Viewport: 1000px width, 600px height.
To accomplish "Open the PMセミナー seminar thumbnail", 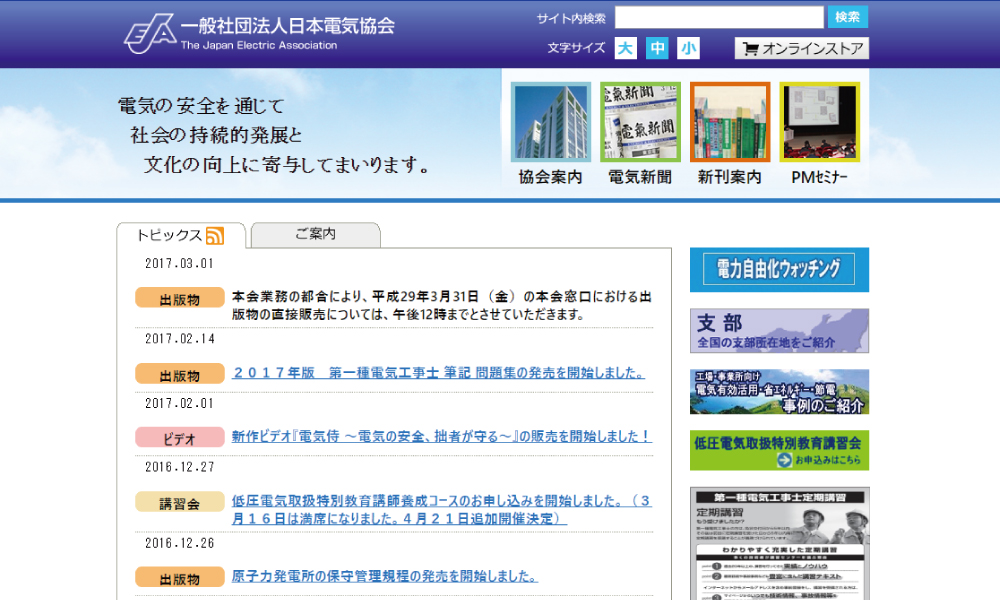I will 820,122.
